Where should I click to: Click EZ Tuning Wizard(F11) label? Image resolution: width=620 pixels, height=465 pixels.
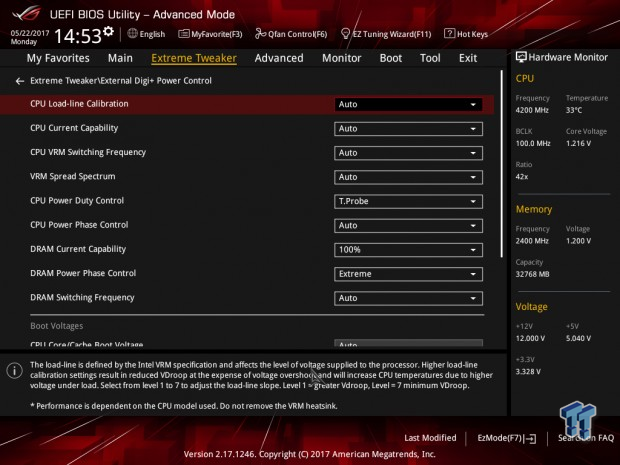(x=392, y=34)
